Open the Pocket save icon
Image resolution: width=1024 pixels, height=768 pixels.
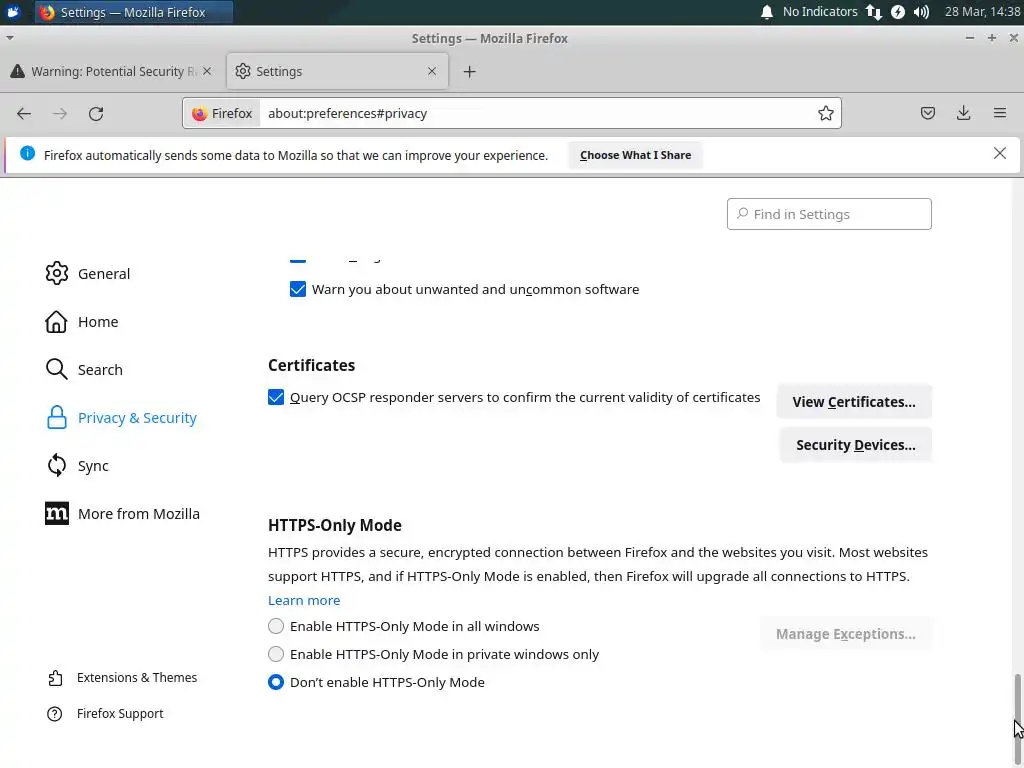coord(928,114)
